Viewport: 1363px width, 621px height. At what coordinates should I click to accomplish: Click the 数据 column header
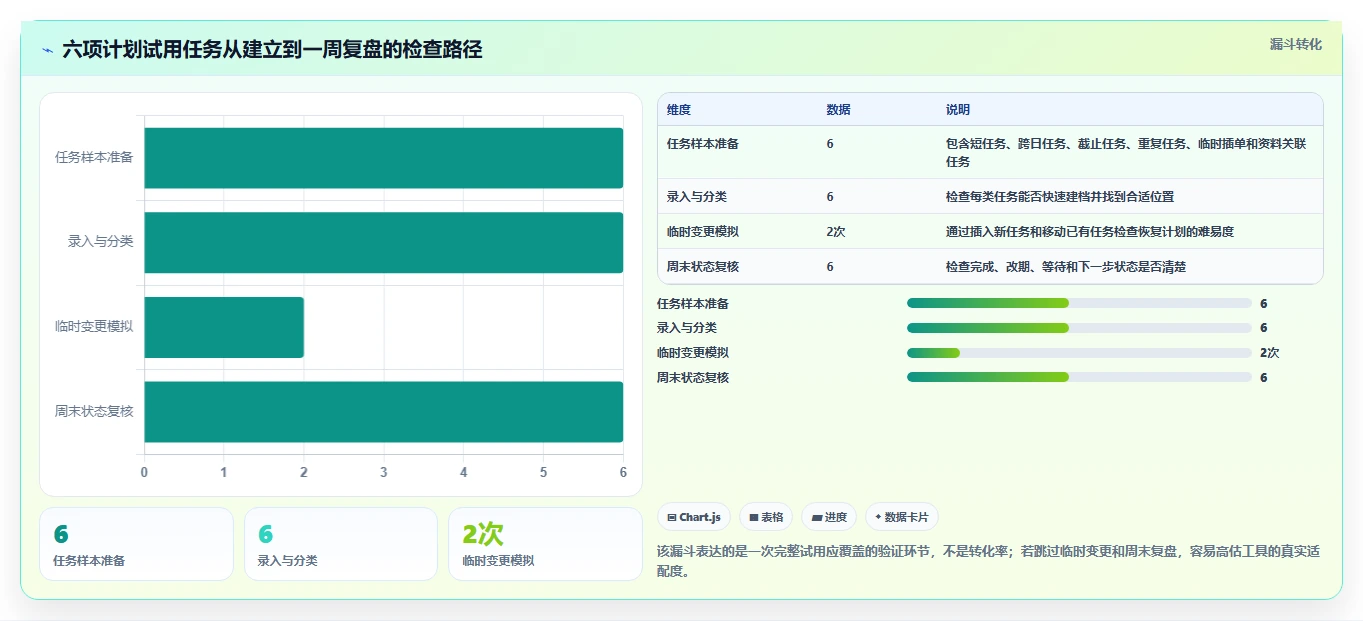pos(839,110)
